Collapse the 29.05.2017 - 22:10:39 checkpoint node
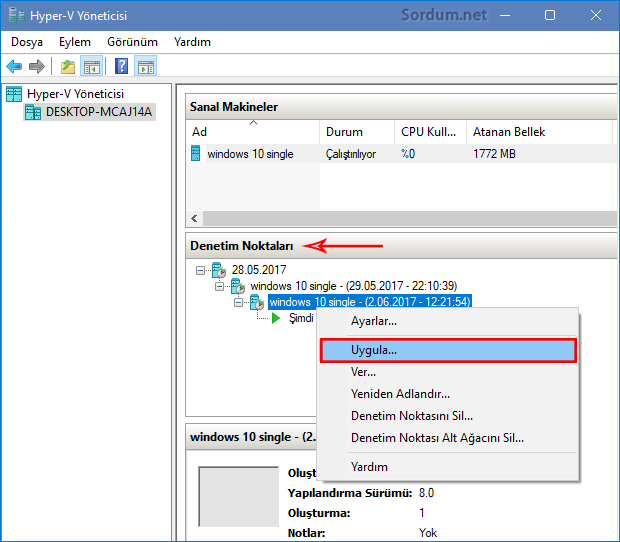Screen dimensions: 620x542 [x=219, y=287]
